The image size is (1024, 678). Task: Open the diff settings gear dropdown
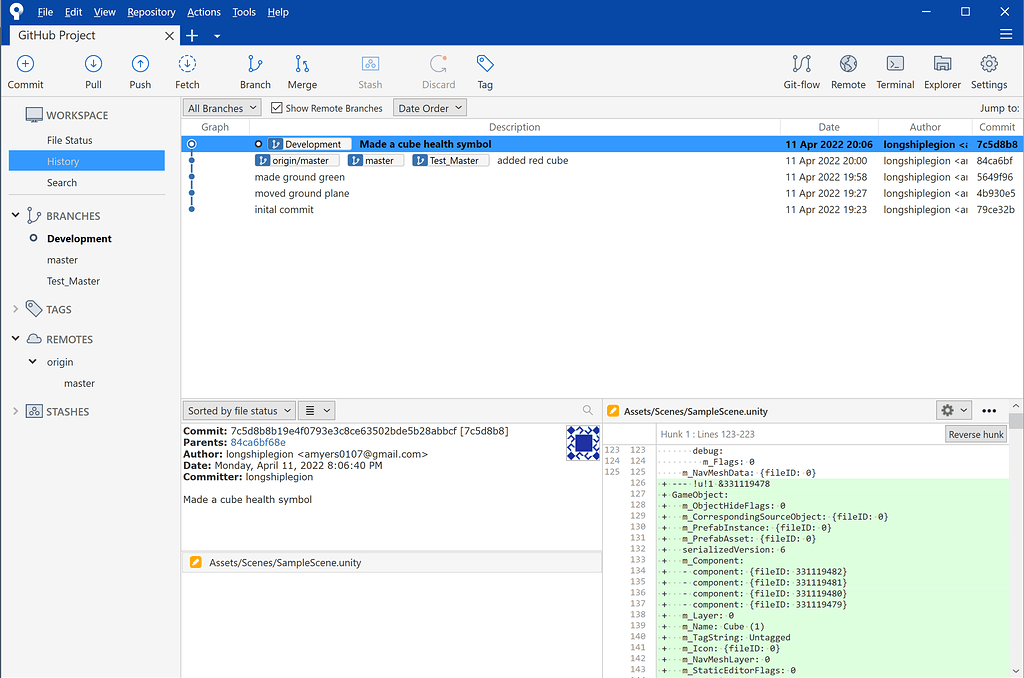(954, 410)
